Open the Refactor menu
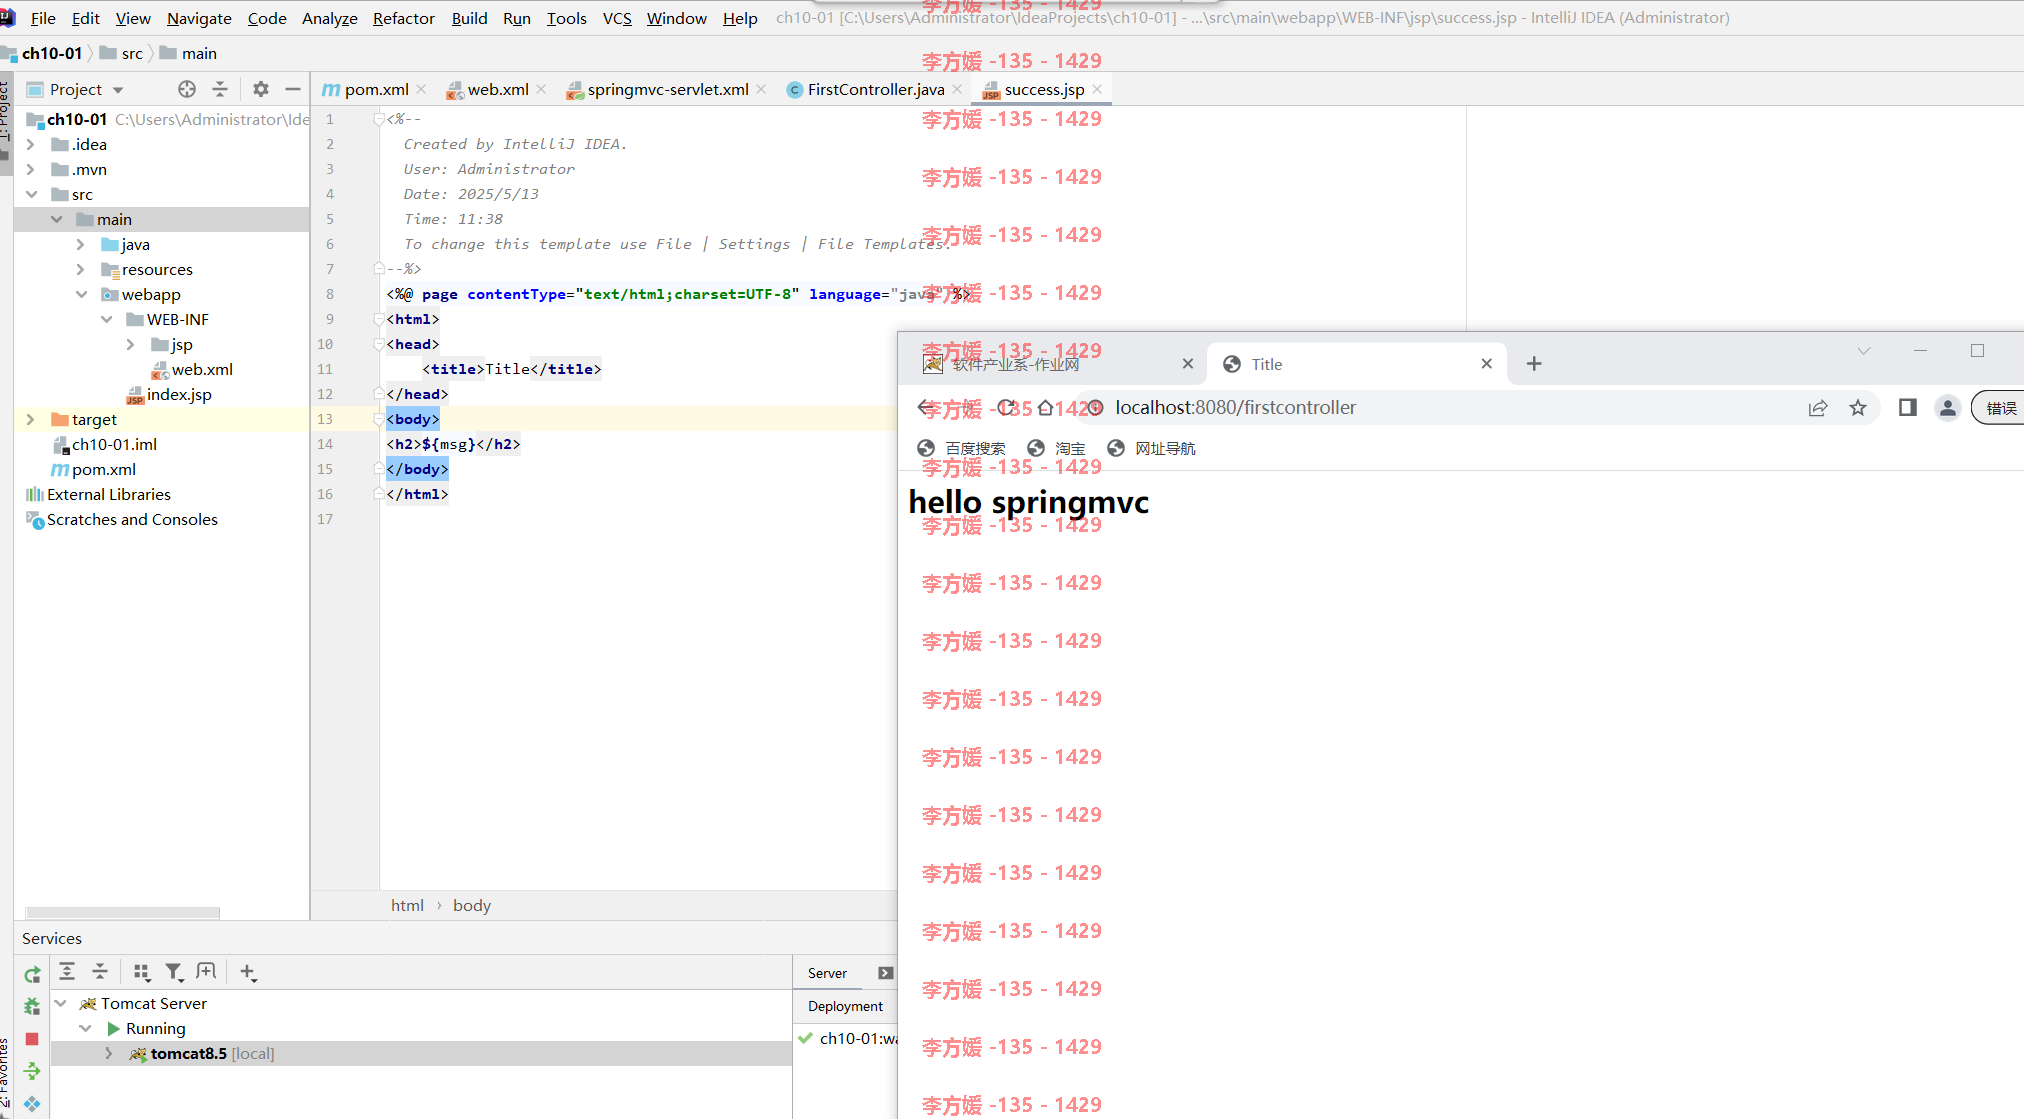 [x=403, y=18]
